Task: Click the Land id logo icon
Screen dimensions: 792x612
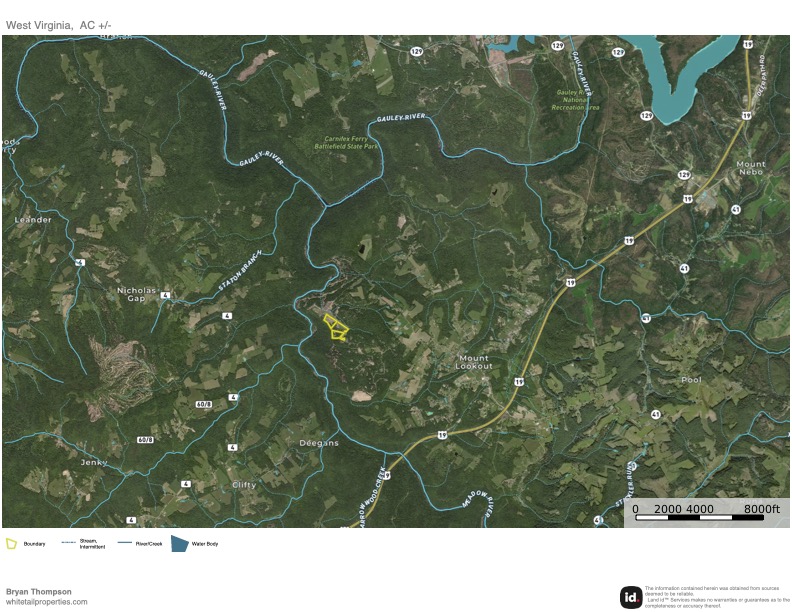Action: pos(631,597)
